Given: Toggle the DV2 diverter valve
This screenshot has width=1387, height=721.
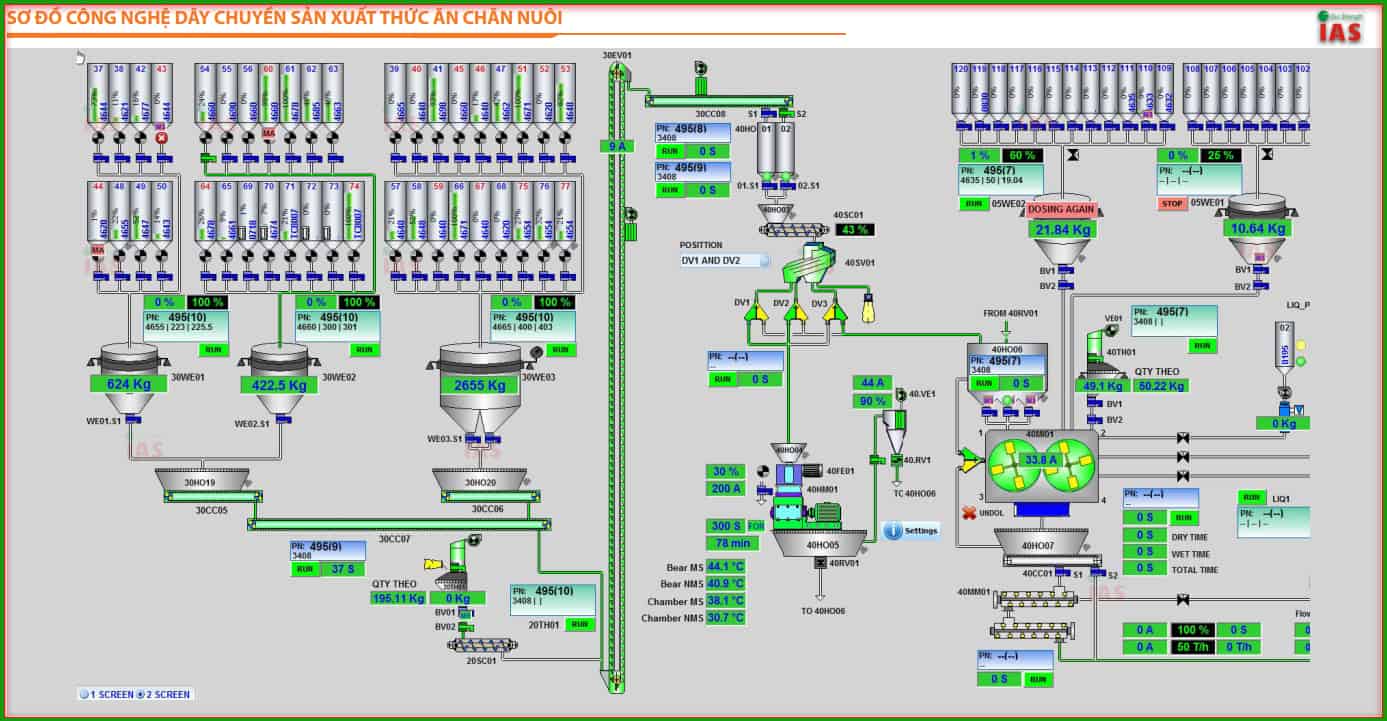Looking at the screenshot, I should pyautogui.click(x=796, y=313).
